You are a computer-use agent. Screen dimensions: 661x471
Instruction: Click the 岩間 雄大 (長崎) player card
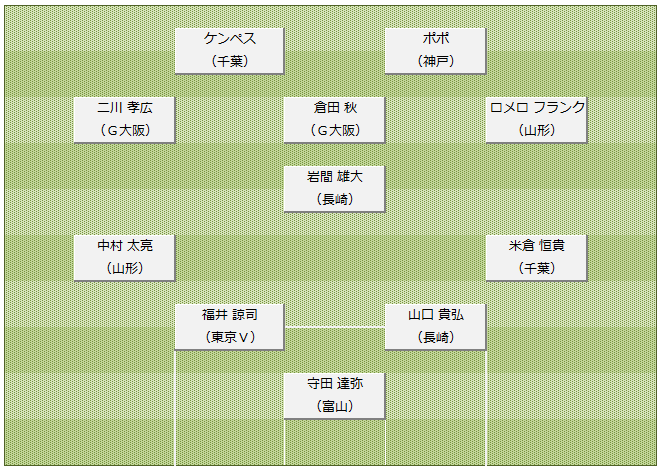click(334, 188)
